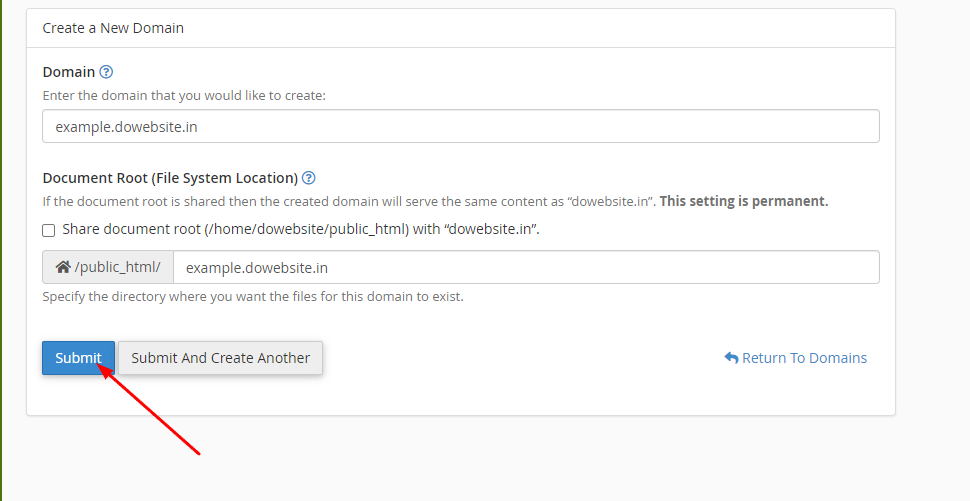Screen dimensions: 970x501
Task: Focus the Domain name input field
Action: [x=461, y=126]
